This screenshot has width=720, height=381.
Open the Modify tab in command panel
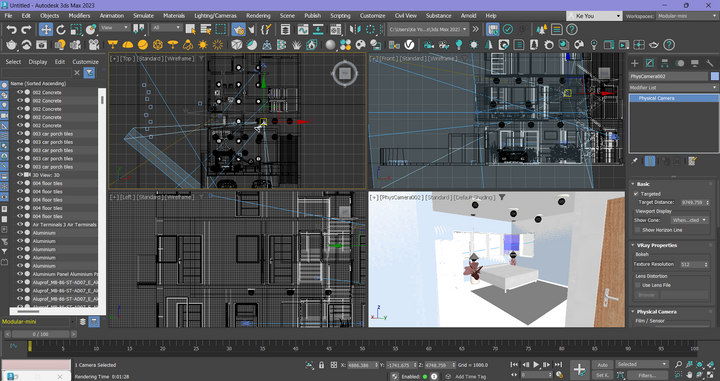(650, 63)
